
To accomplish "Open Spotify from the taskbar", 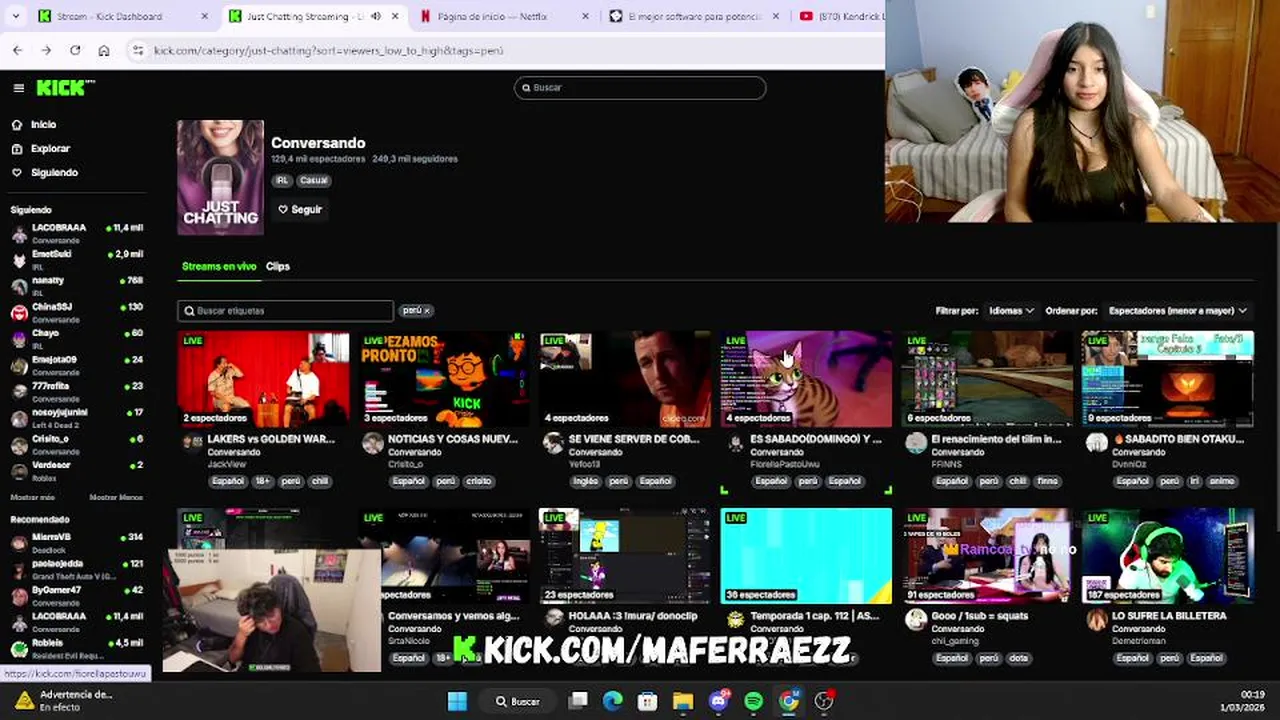I will coord(754,701).
